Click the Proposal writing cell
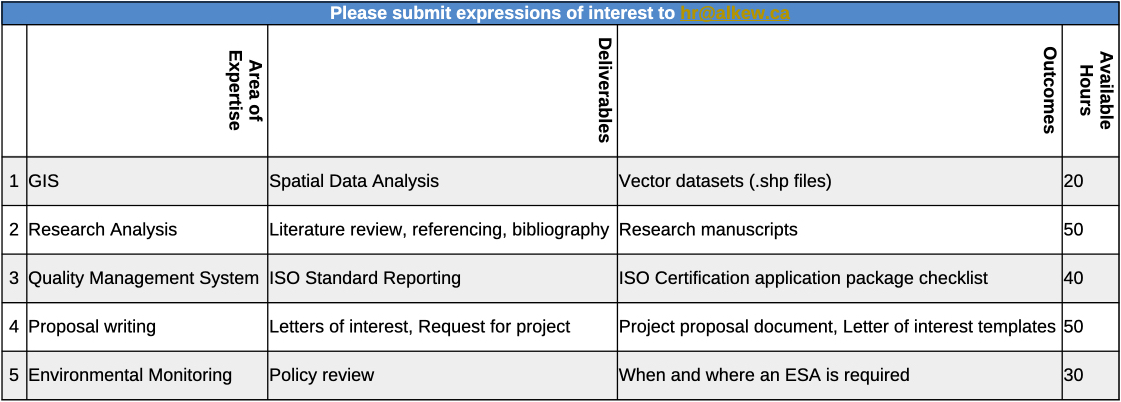The image size is (1121, 402). pyautogui.click(x=147, y=327)
